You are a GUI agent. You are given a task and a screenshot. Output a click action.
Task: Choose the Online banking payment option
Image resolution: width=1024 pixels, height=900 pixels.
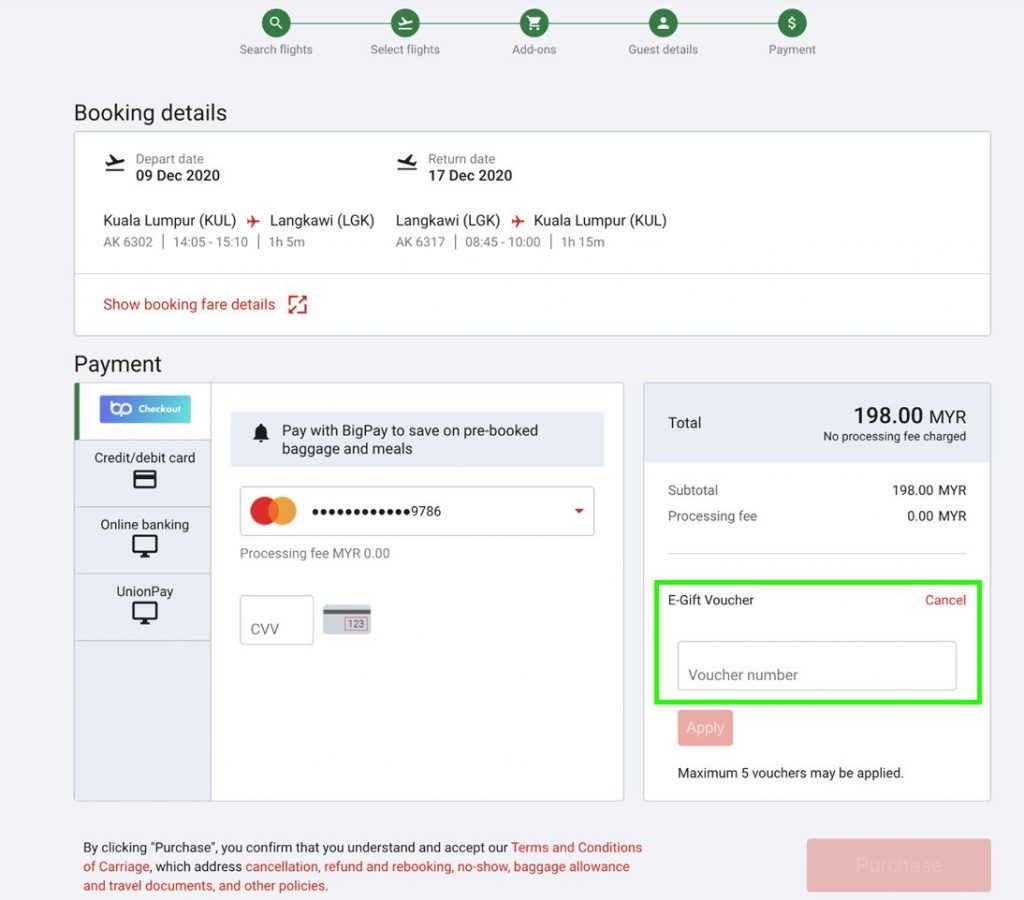144,539
